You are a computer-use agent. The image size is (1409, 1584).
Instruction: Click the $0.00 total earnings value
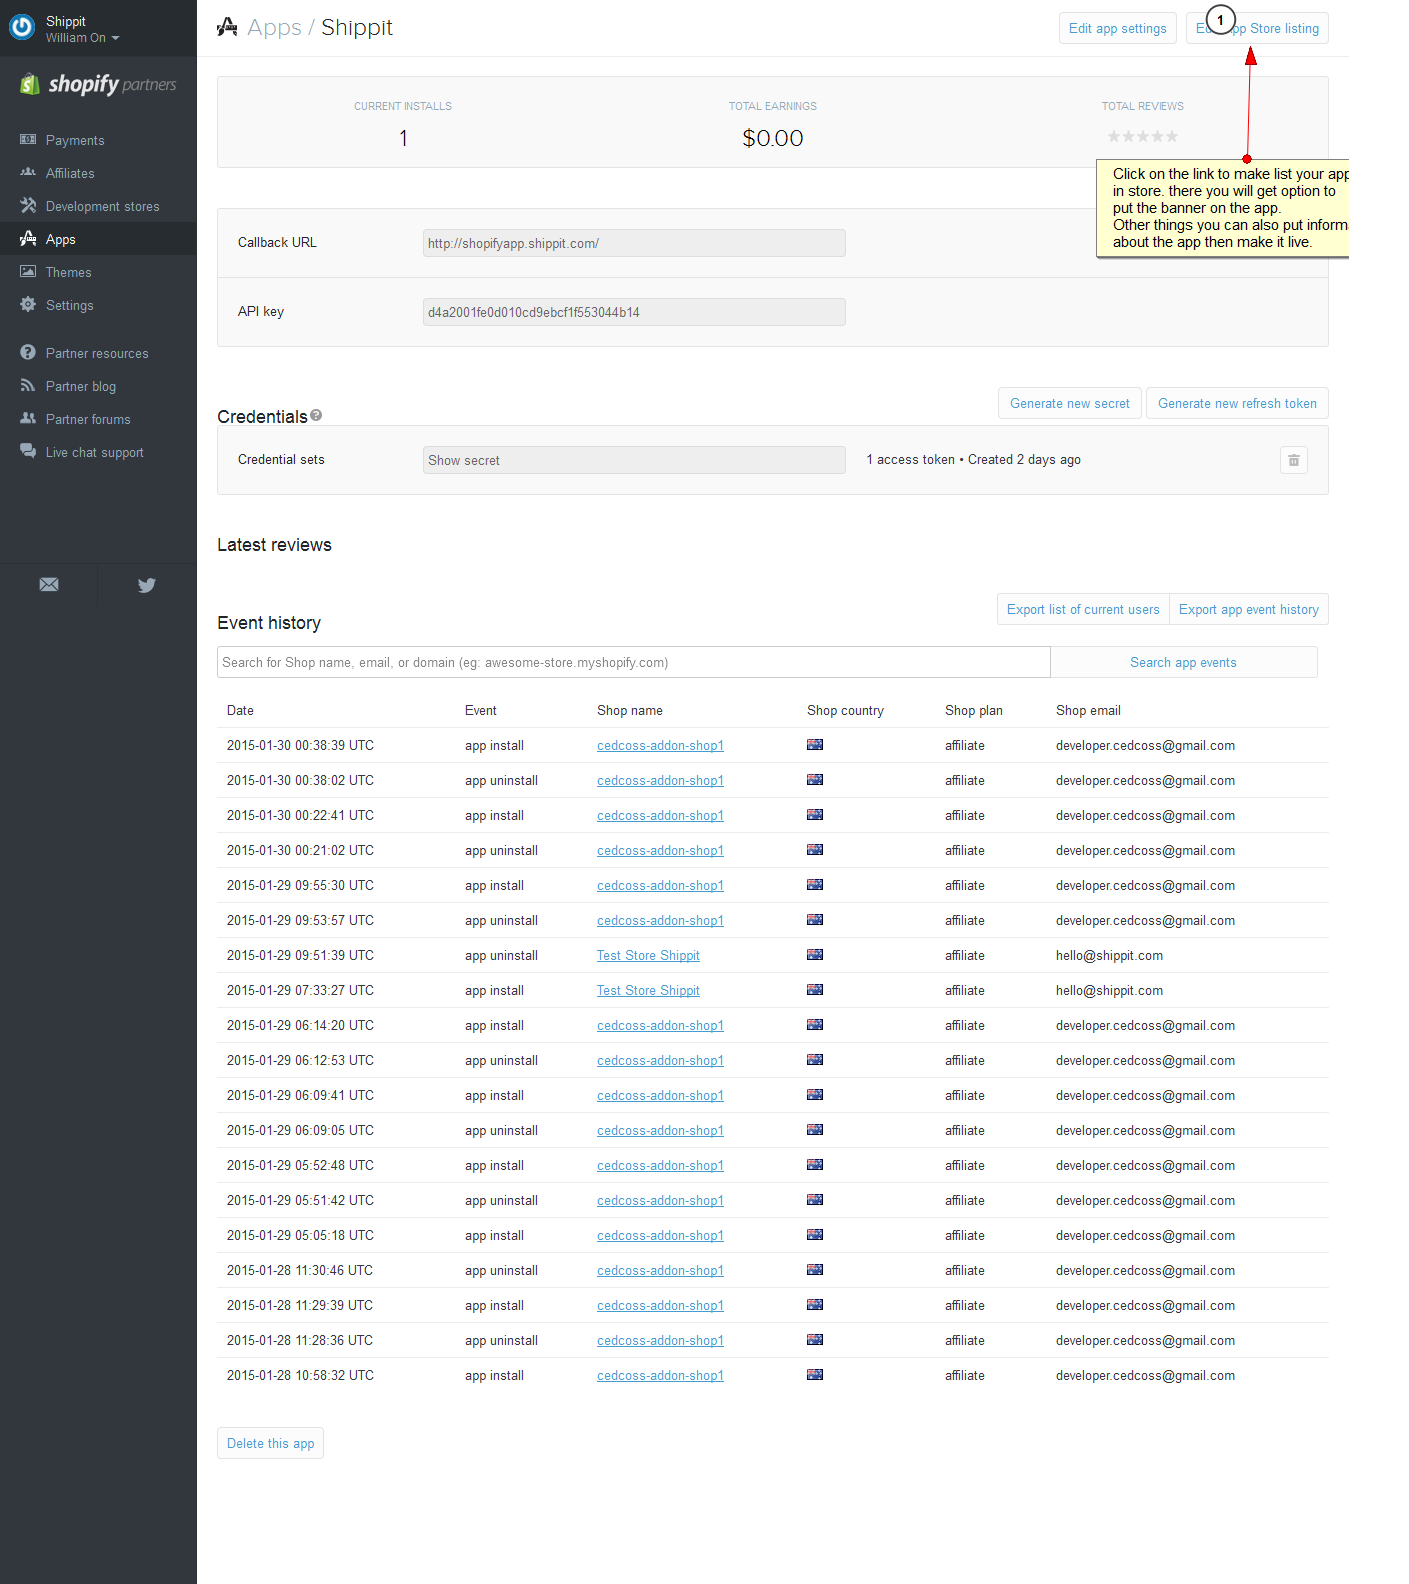(x=773, y=138)
